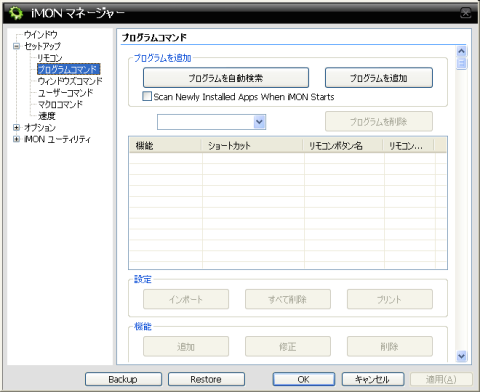Expand the iMON ユーティリティ node
The width and height of the screenshot is (480, 392).
16,139
